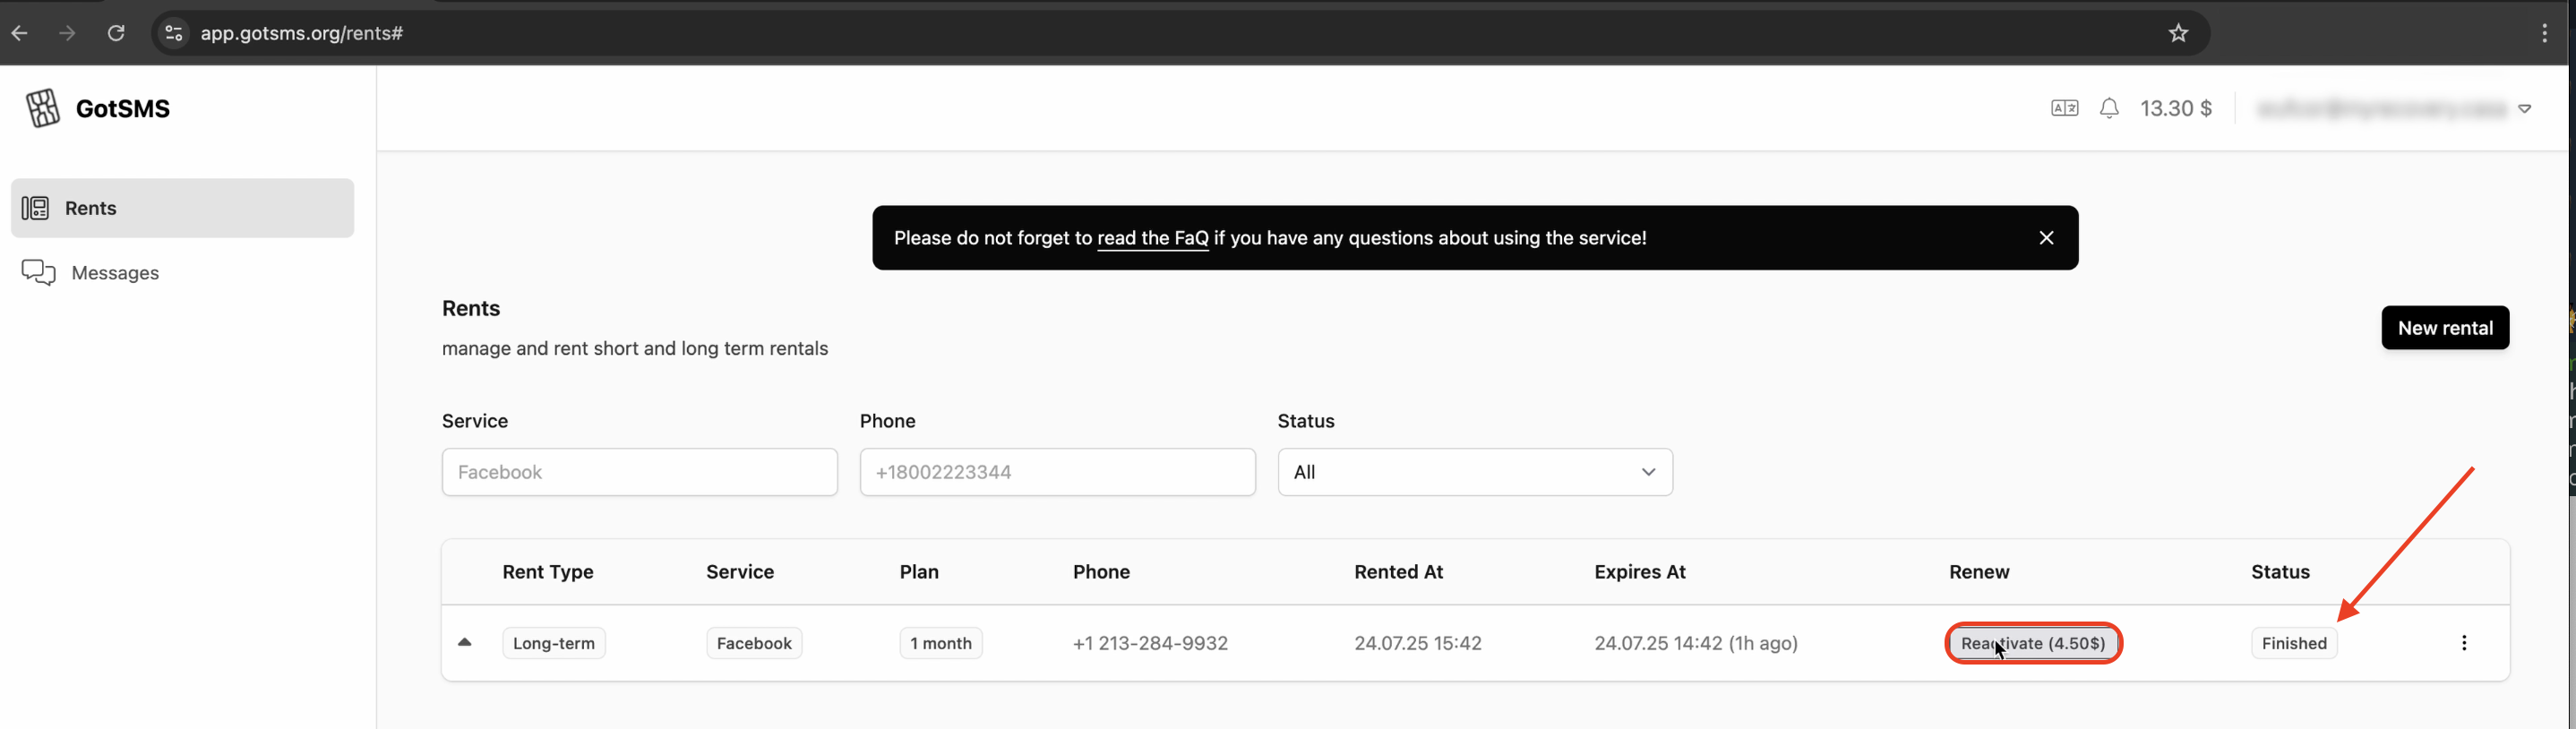Click the 1 month plan badge
2576x729 pixels.
941,643
